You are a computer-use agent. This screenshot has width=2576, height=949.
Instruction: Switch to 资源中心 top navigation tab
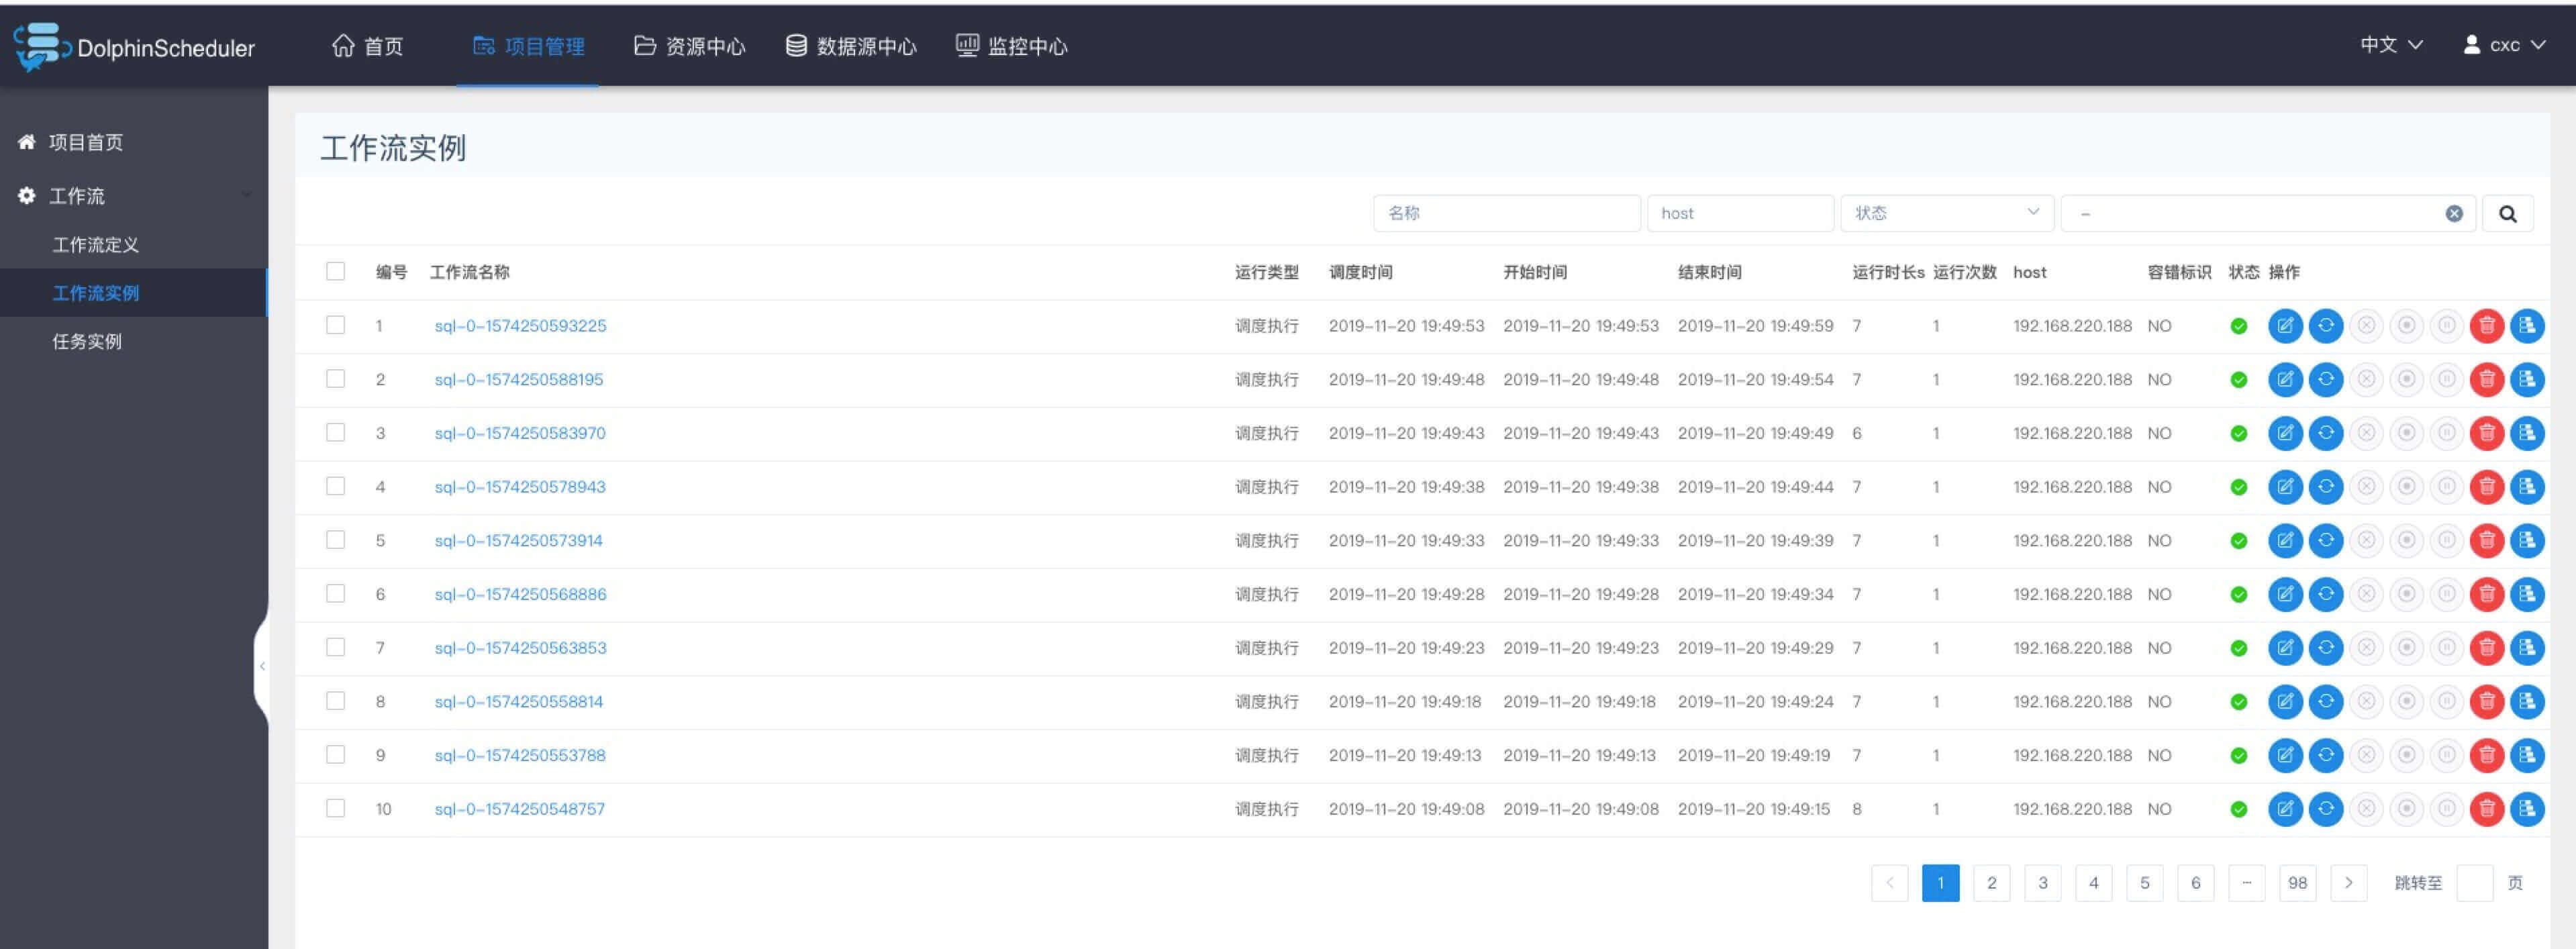[690, 47]
